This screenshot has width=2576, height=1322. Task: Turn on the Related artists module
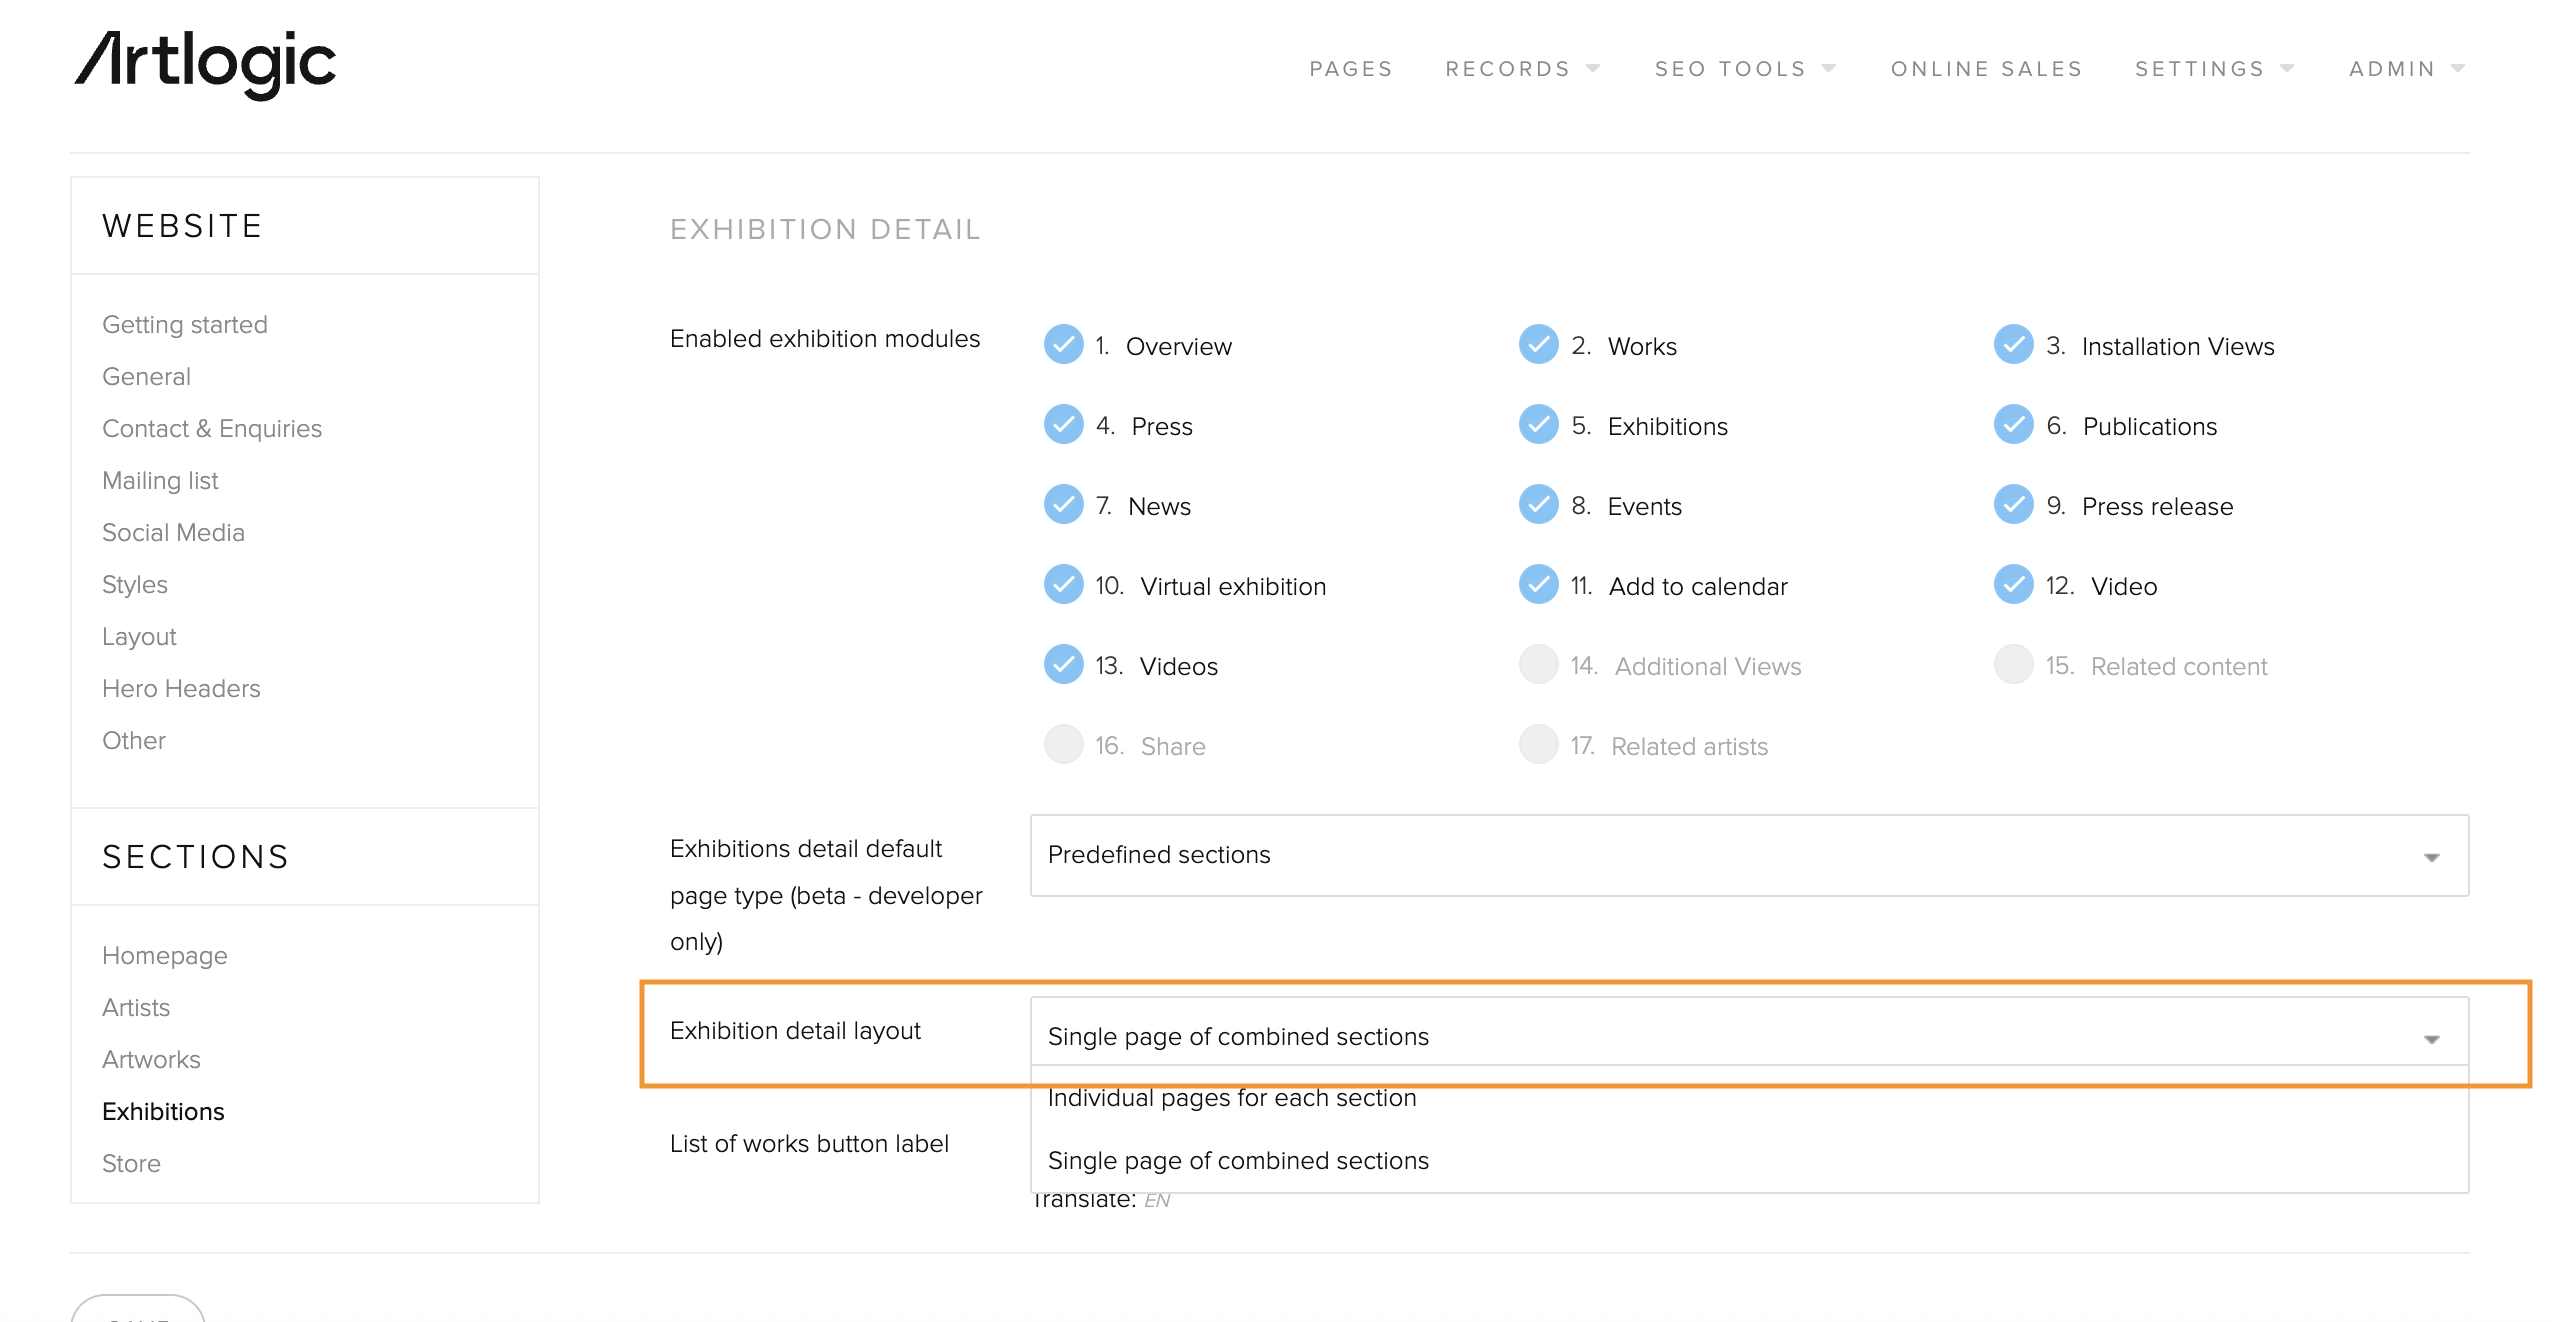point(1538,745)
